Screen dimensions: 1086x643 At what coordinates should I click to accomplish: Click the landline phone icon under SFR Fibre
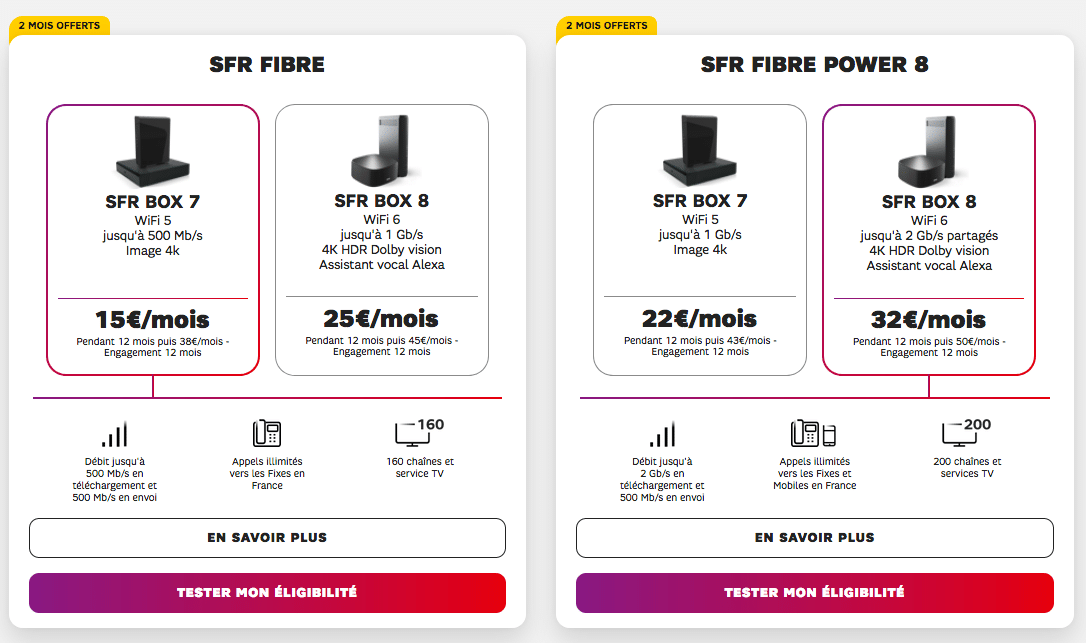267,433
